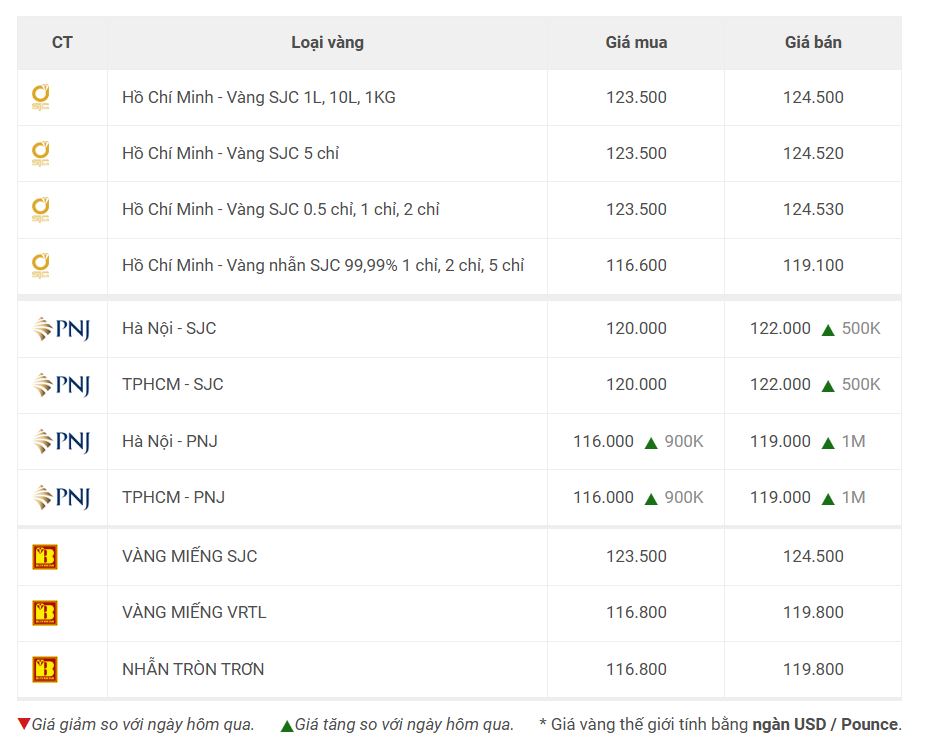
Task: Click the Giá mua column header
Action: 636,42
